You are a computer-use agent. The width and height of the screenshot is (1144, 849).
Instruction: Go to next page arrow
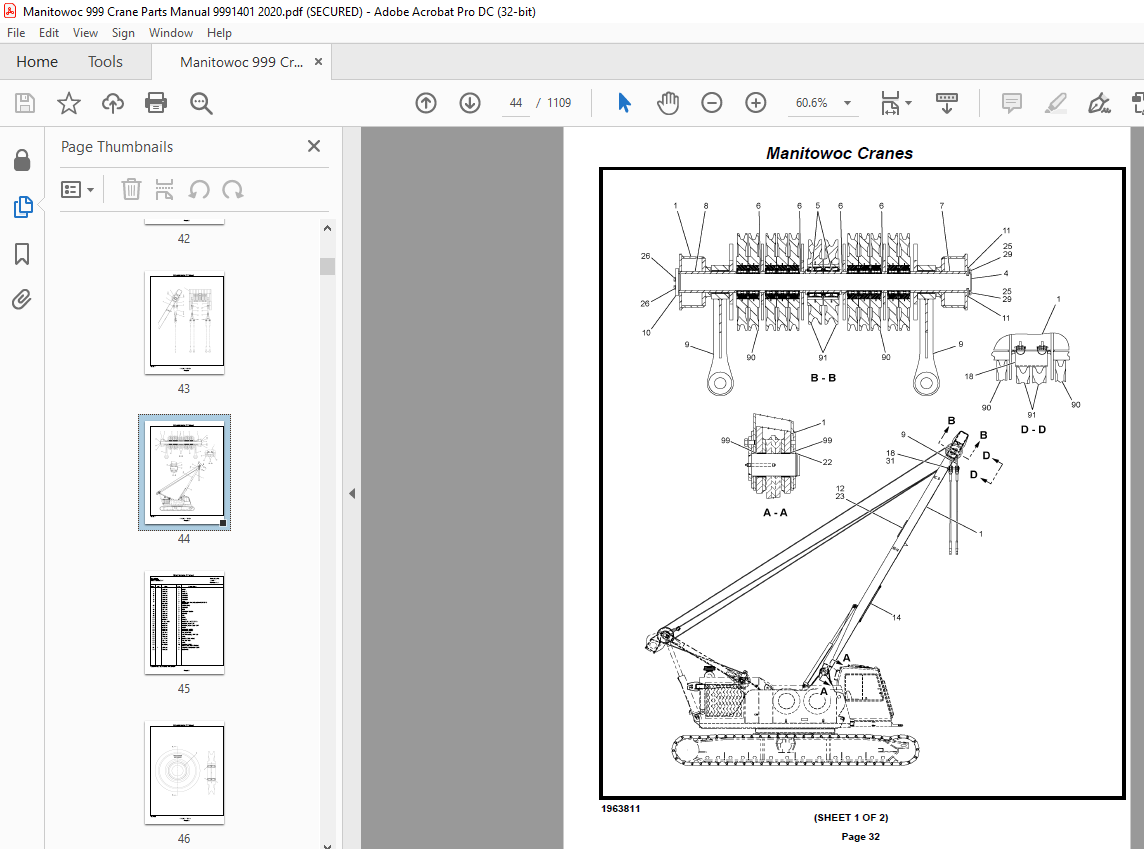(x=470, y=103)
